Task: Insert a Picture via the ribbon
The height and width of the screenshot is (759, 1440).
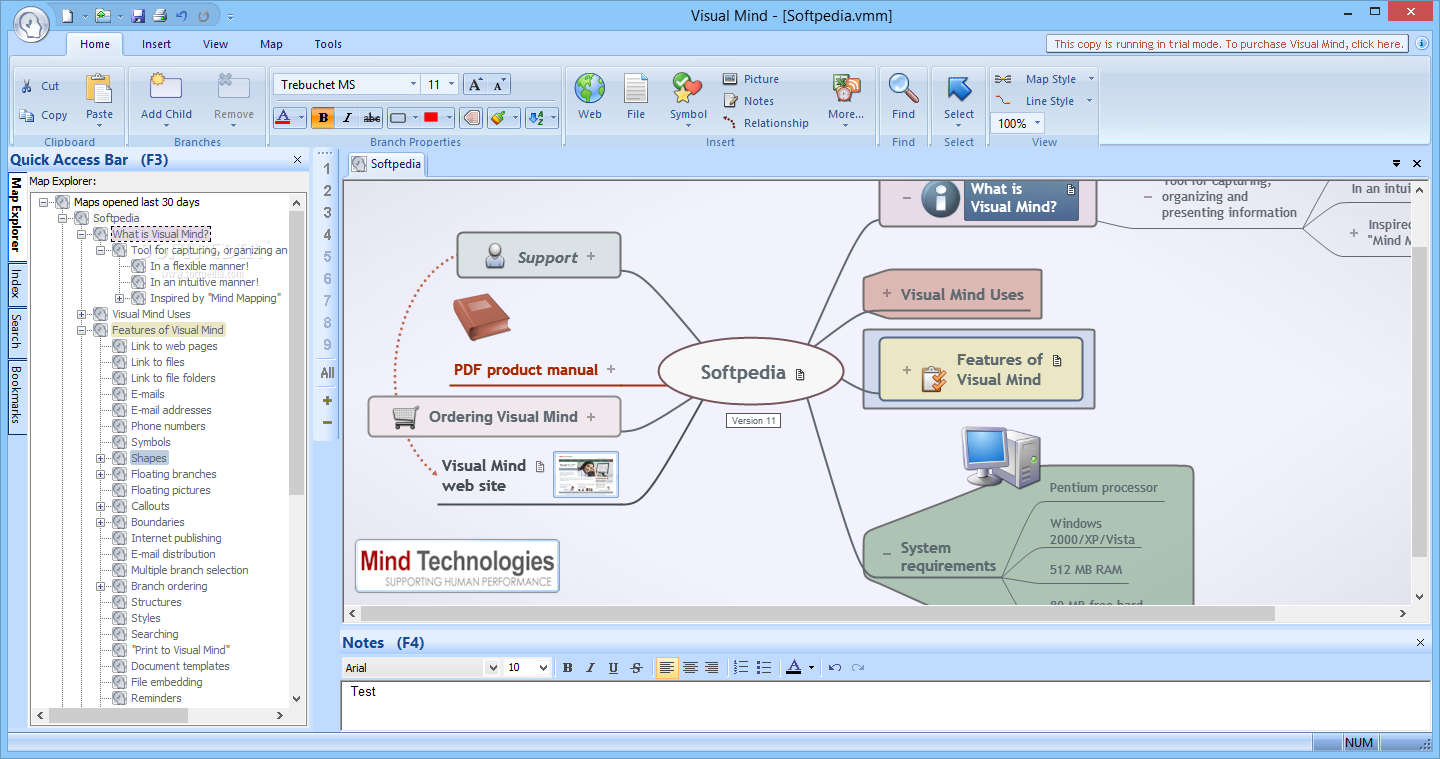Action: coord(751,79)
